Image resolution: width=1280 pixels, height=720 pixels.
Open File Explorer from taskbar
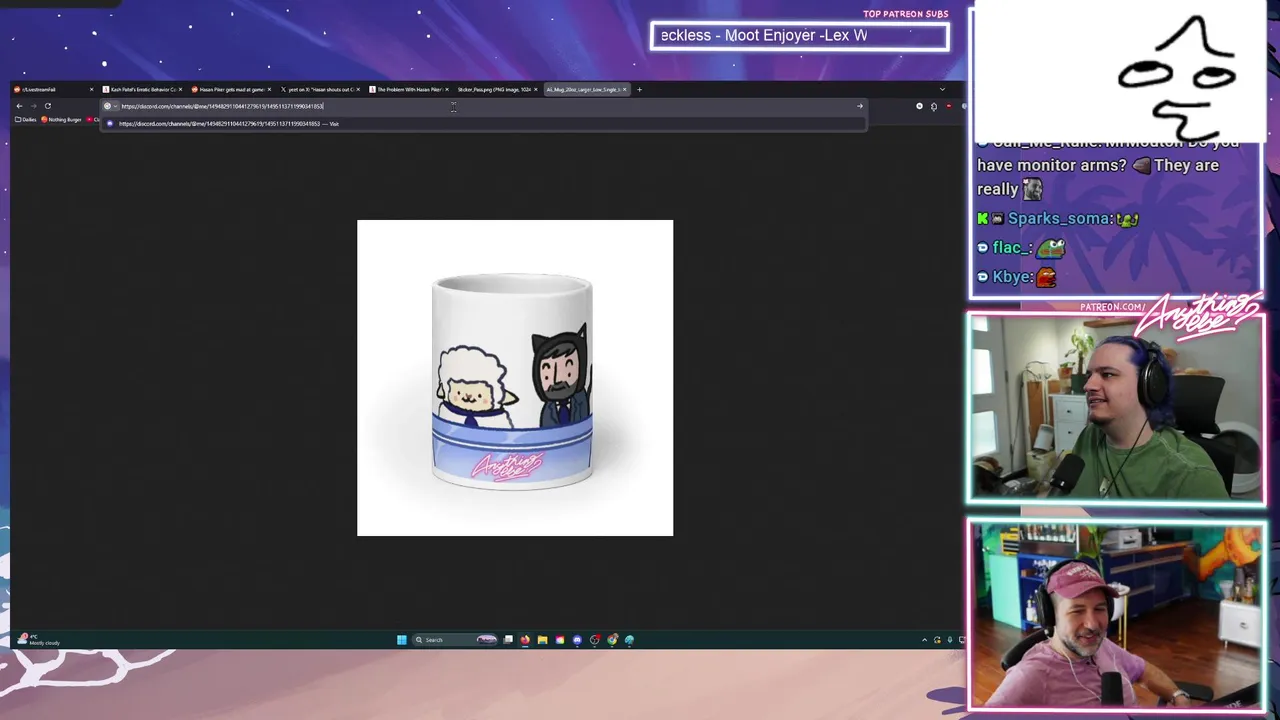click(542, 640)
